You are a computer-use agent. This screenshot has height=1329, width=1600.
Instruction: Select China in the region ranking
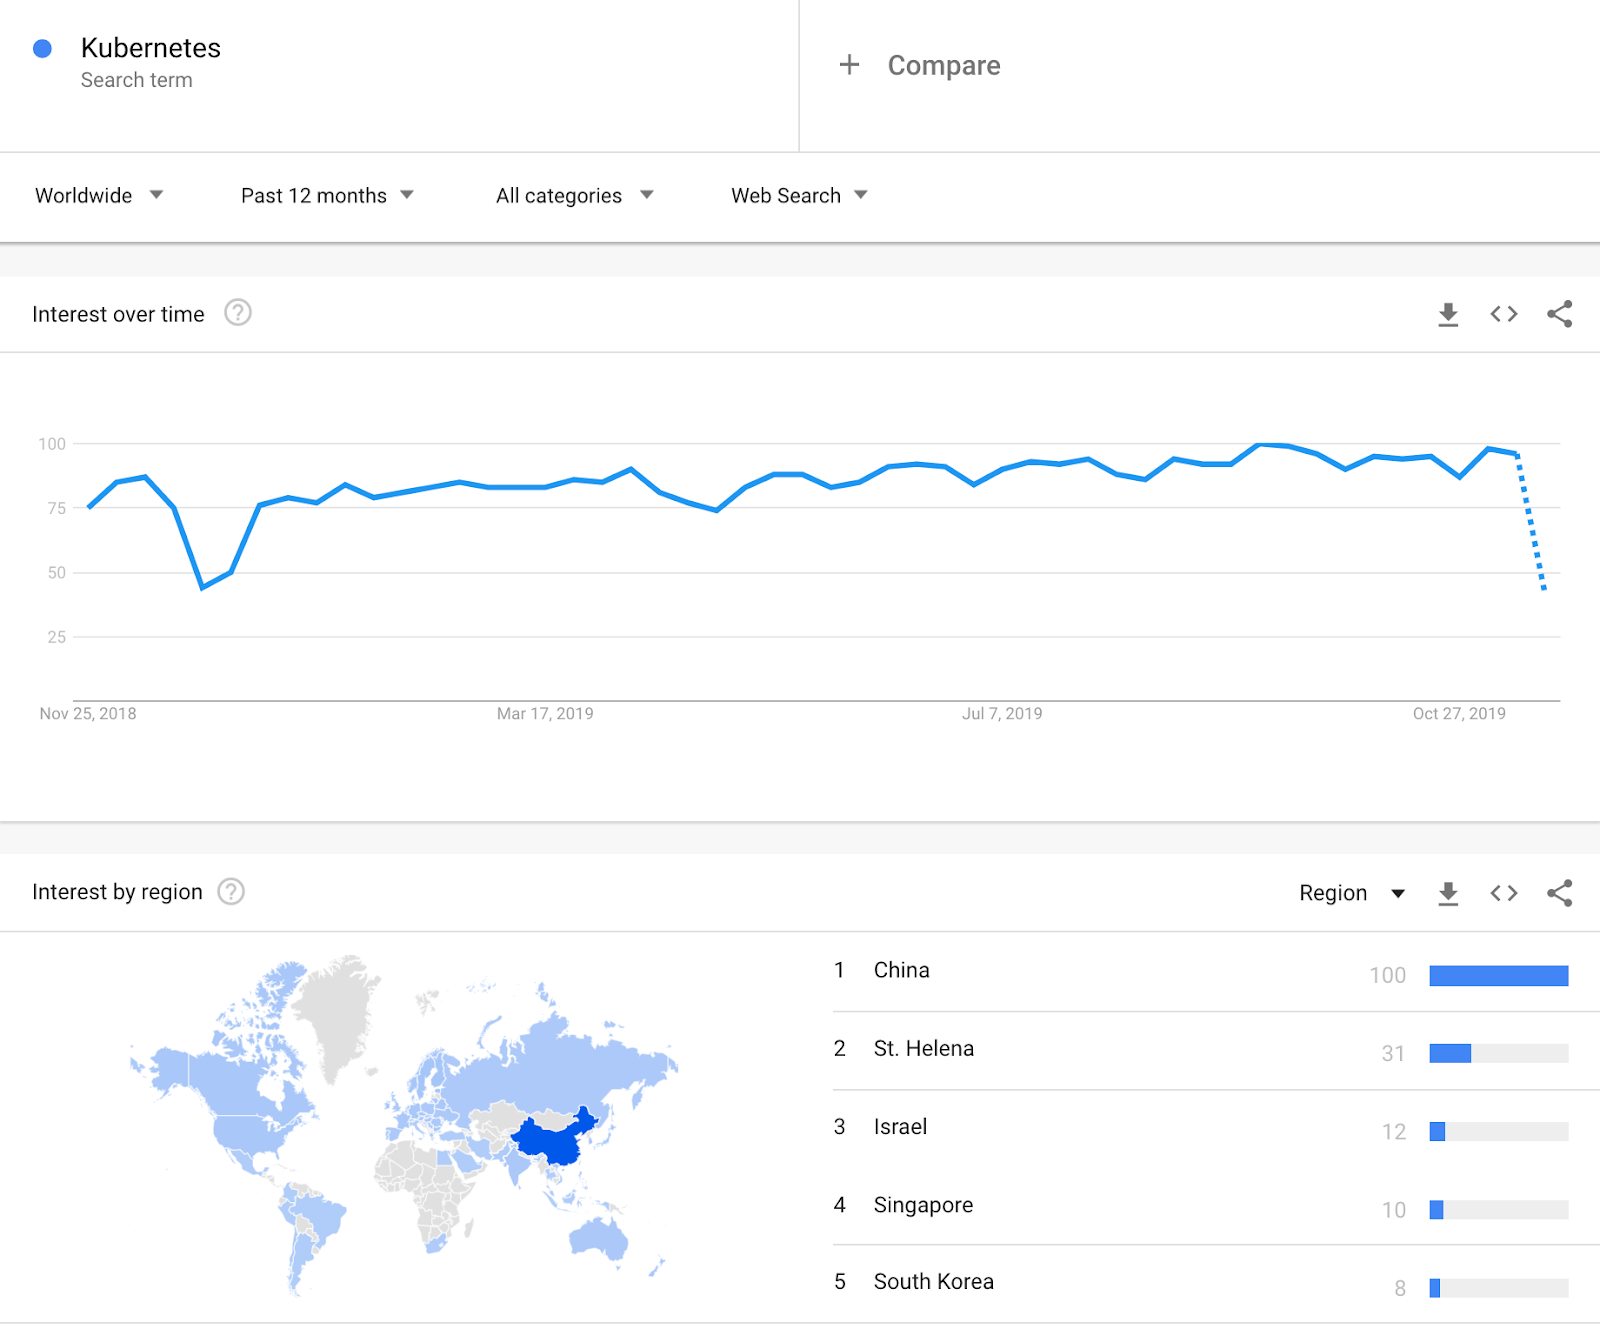[x=901, y=970]
